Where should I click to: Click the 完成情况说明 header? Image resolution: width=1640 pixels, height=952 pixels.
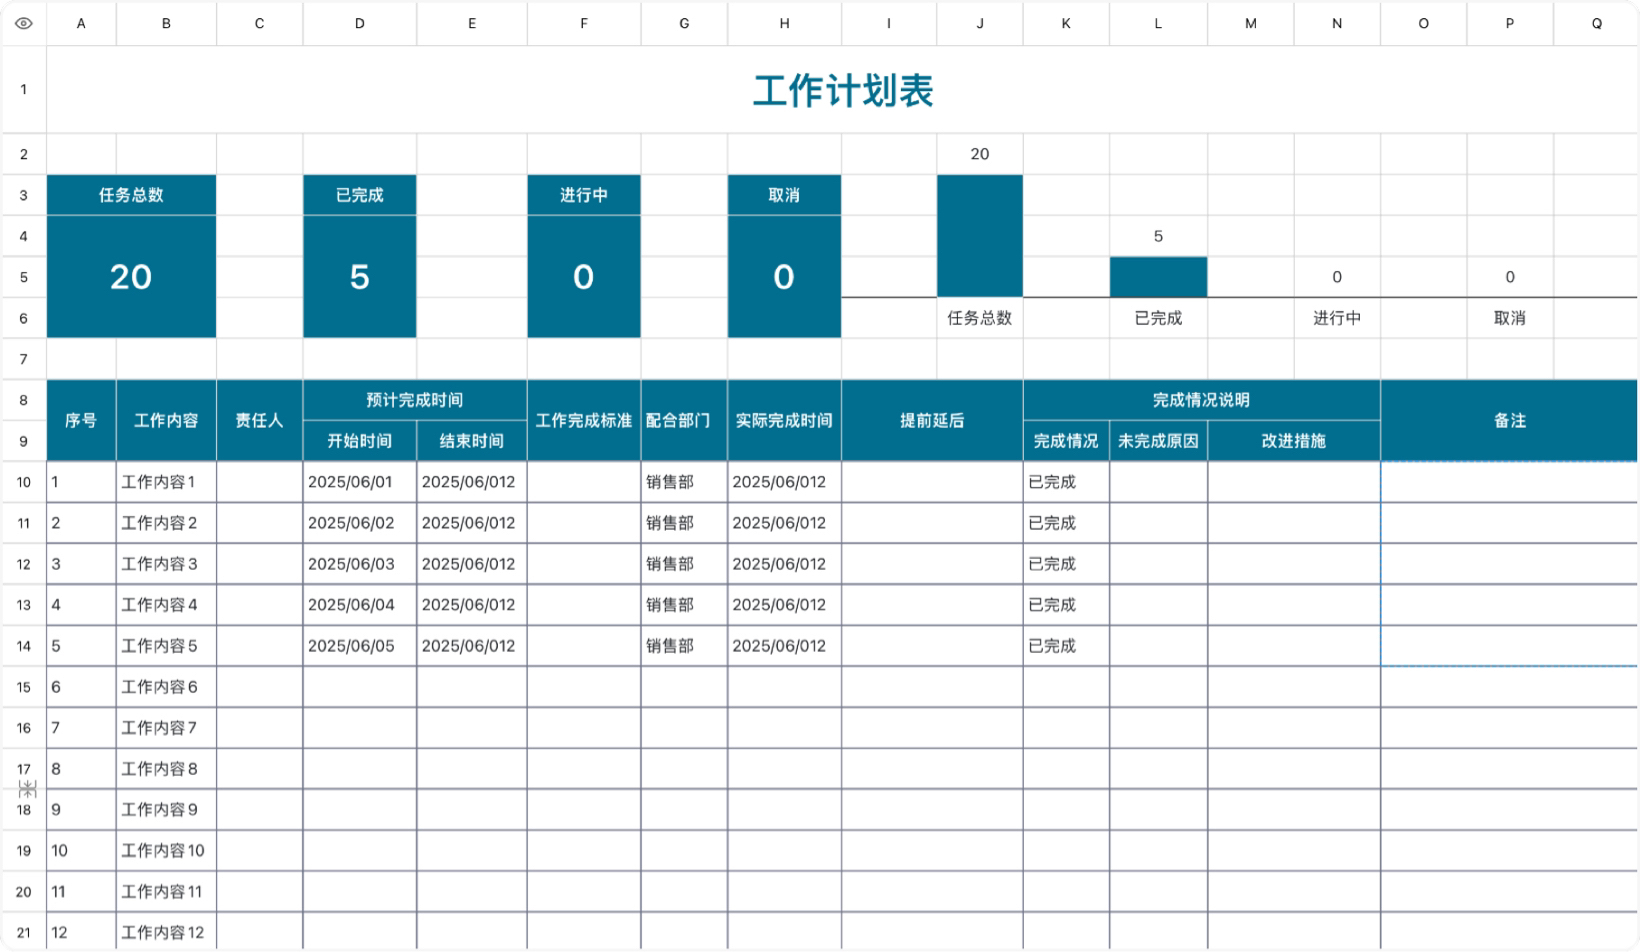pos(1201,400)
